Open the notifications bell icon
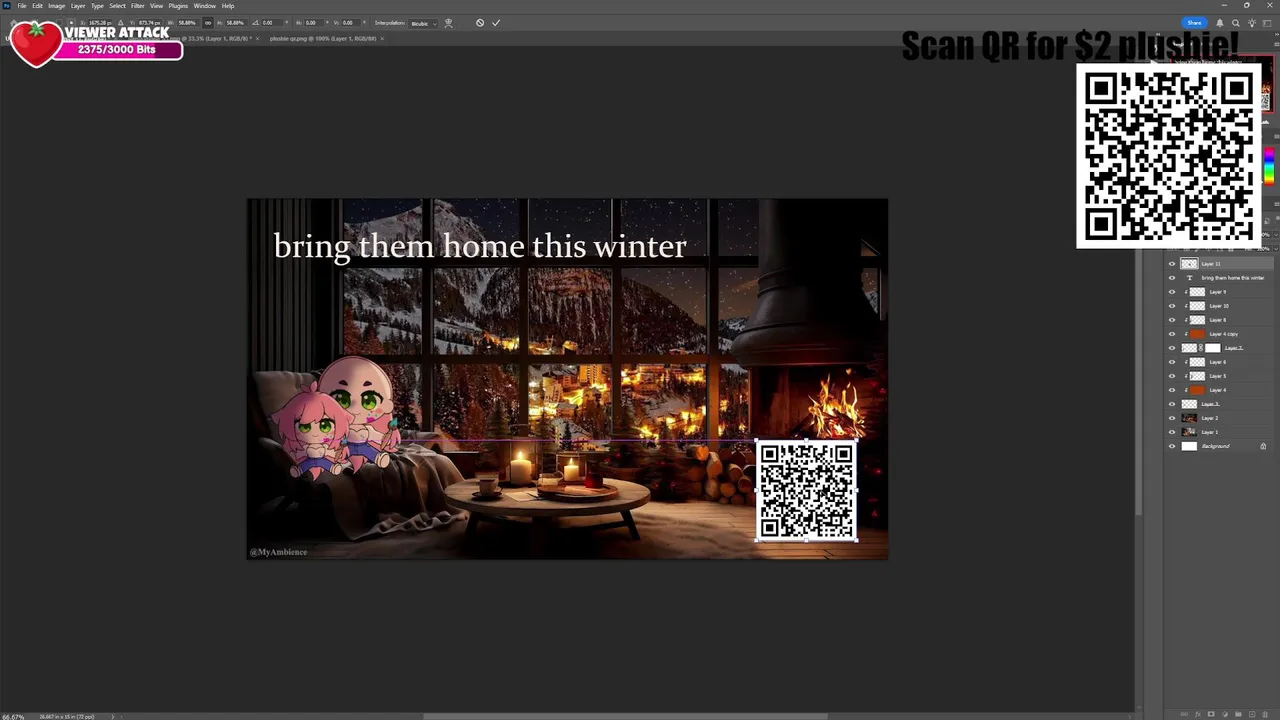Screen dimensions: 1280x720 pyautogui.click(x=1219, y=23)
